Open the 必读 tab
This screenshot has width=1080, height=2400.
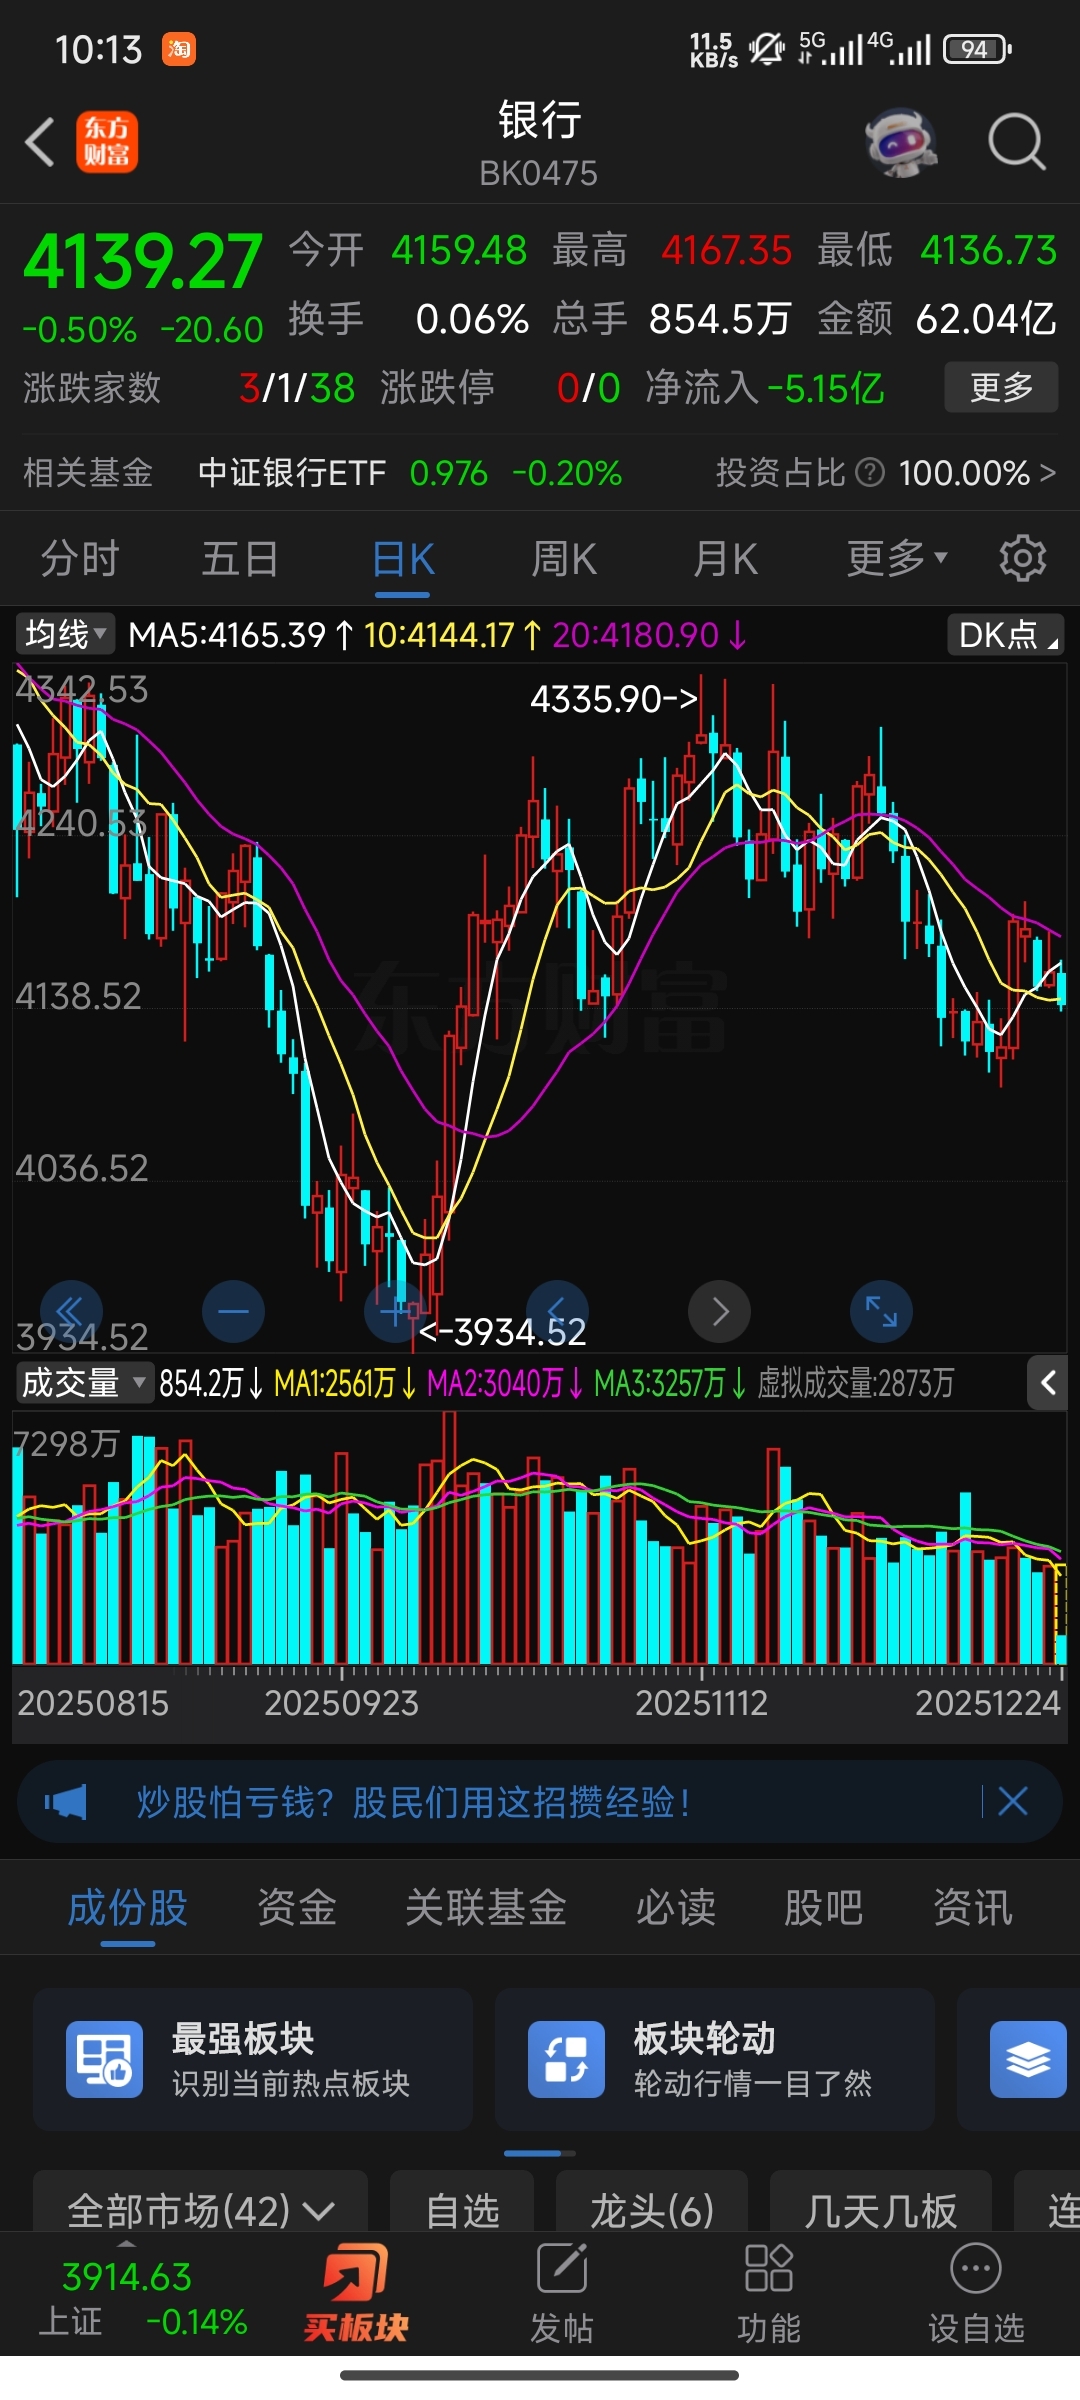click(x=676, y=1907)
